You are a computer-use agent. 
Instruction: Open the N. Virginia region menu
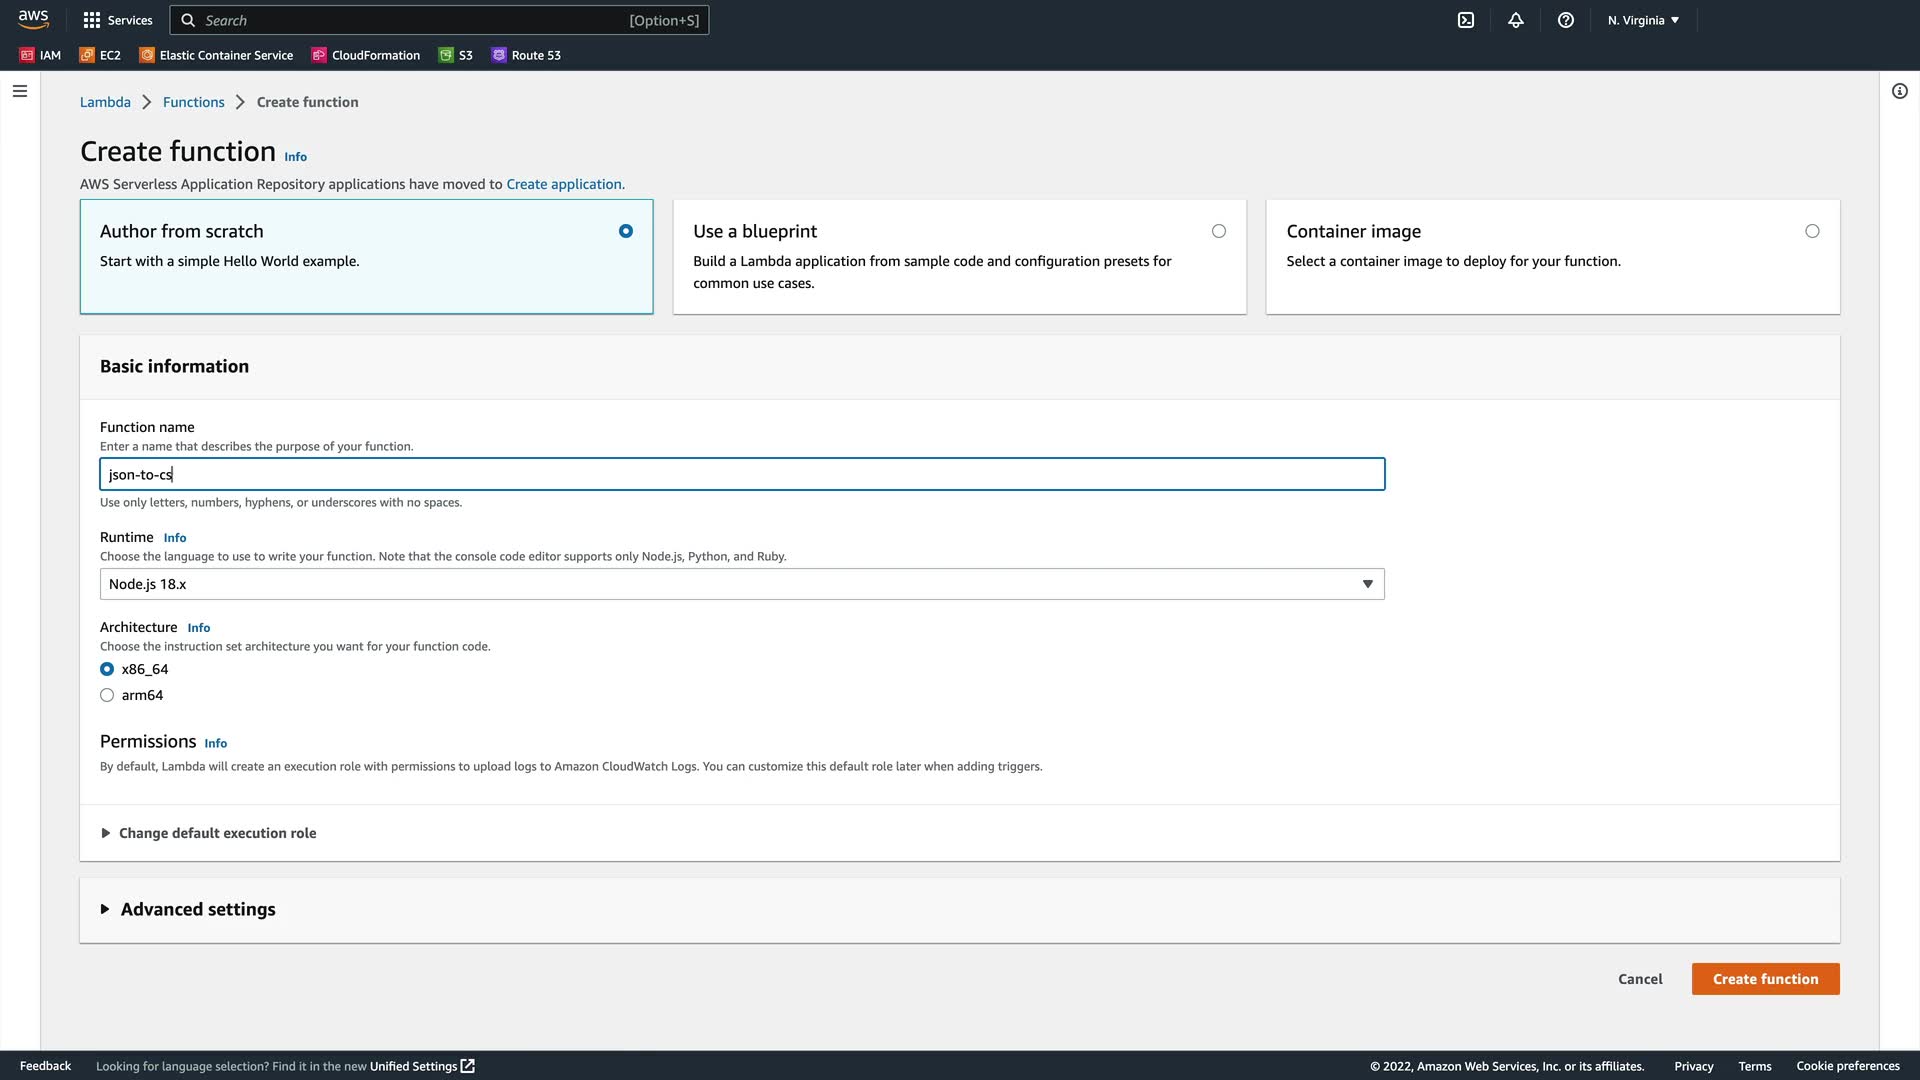click(x=1643, y=20)
